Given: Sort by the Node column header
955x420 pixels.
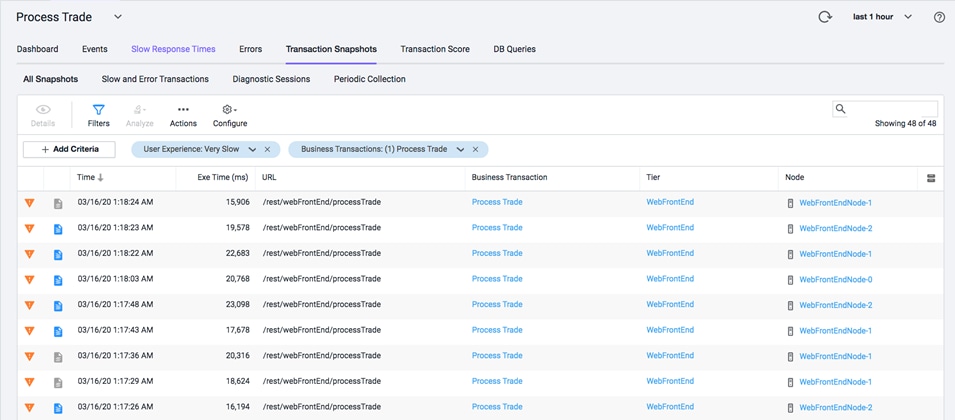Looking at the screenshot, I should [794, 178].
